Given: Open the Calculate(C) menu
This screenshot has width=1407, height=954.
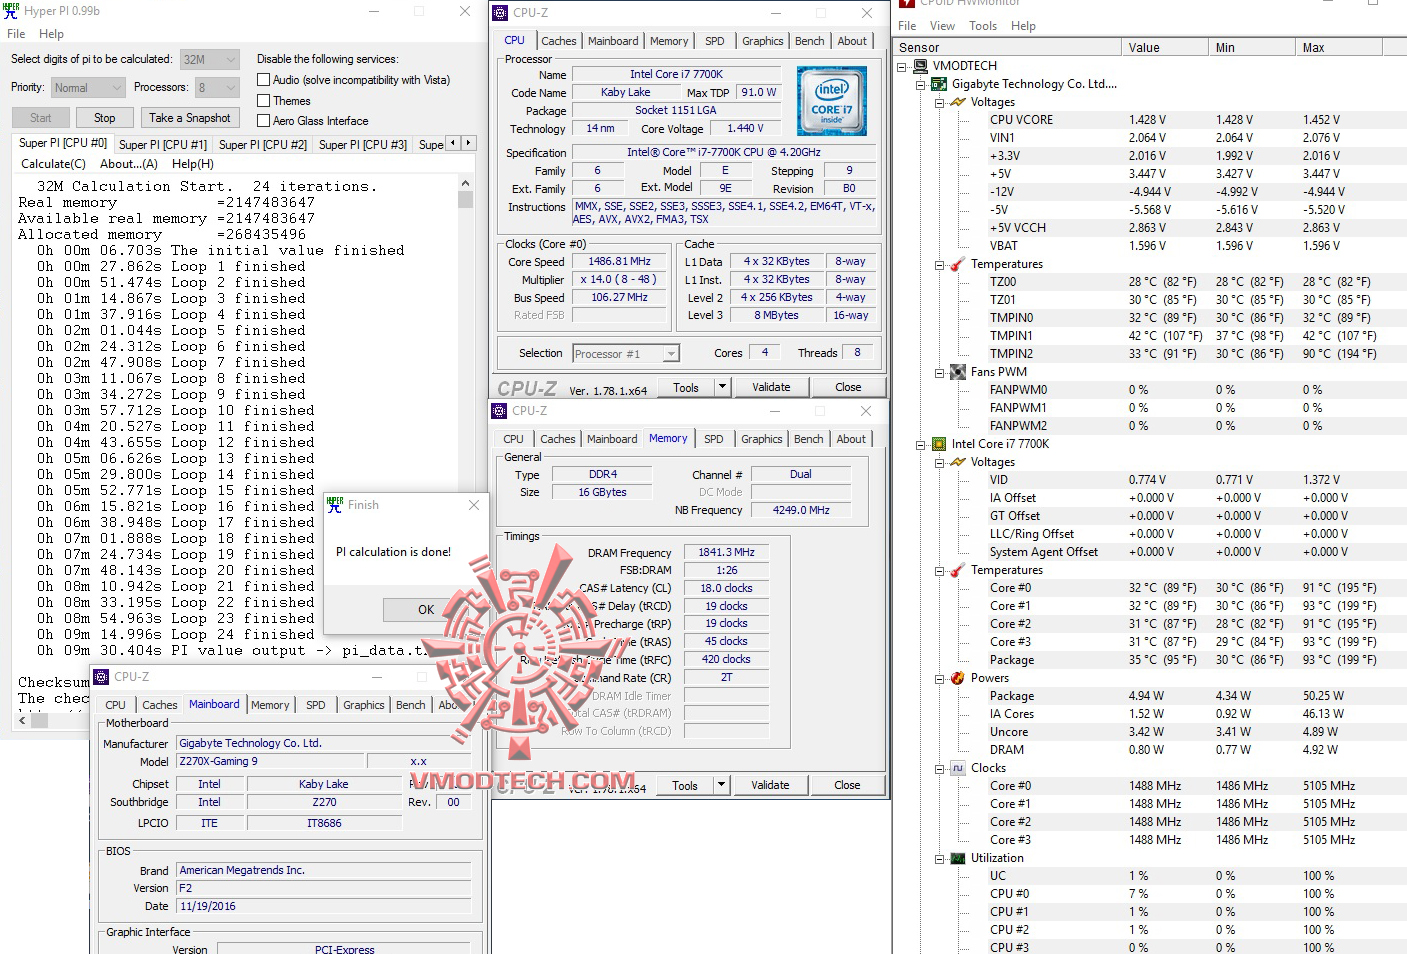Looking at the screenshot, I should coord(54,164).
